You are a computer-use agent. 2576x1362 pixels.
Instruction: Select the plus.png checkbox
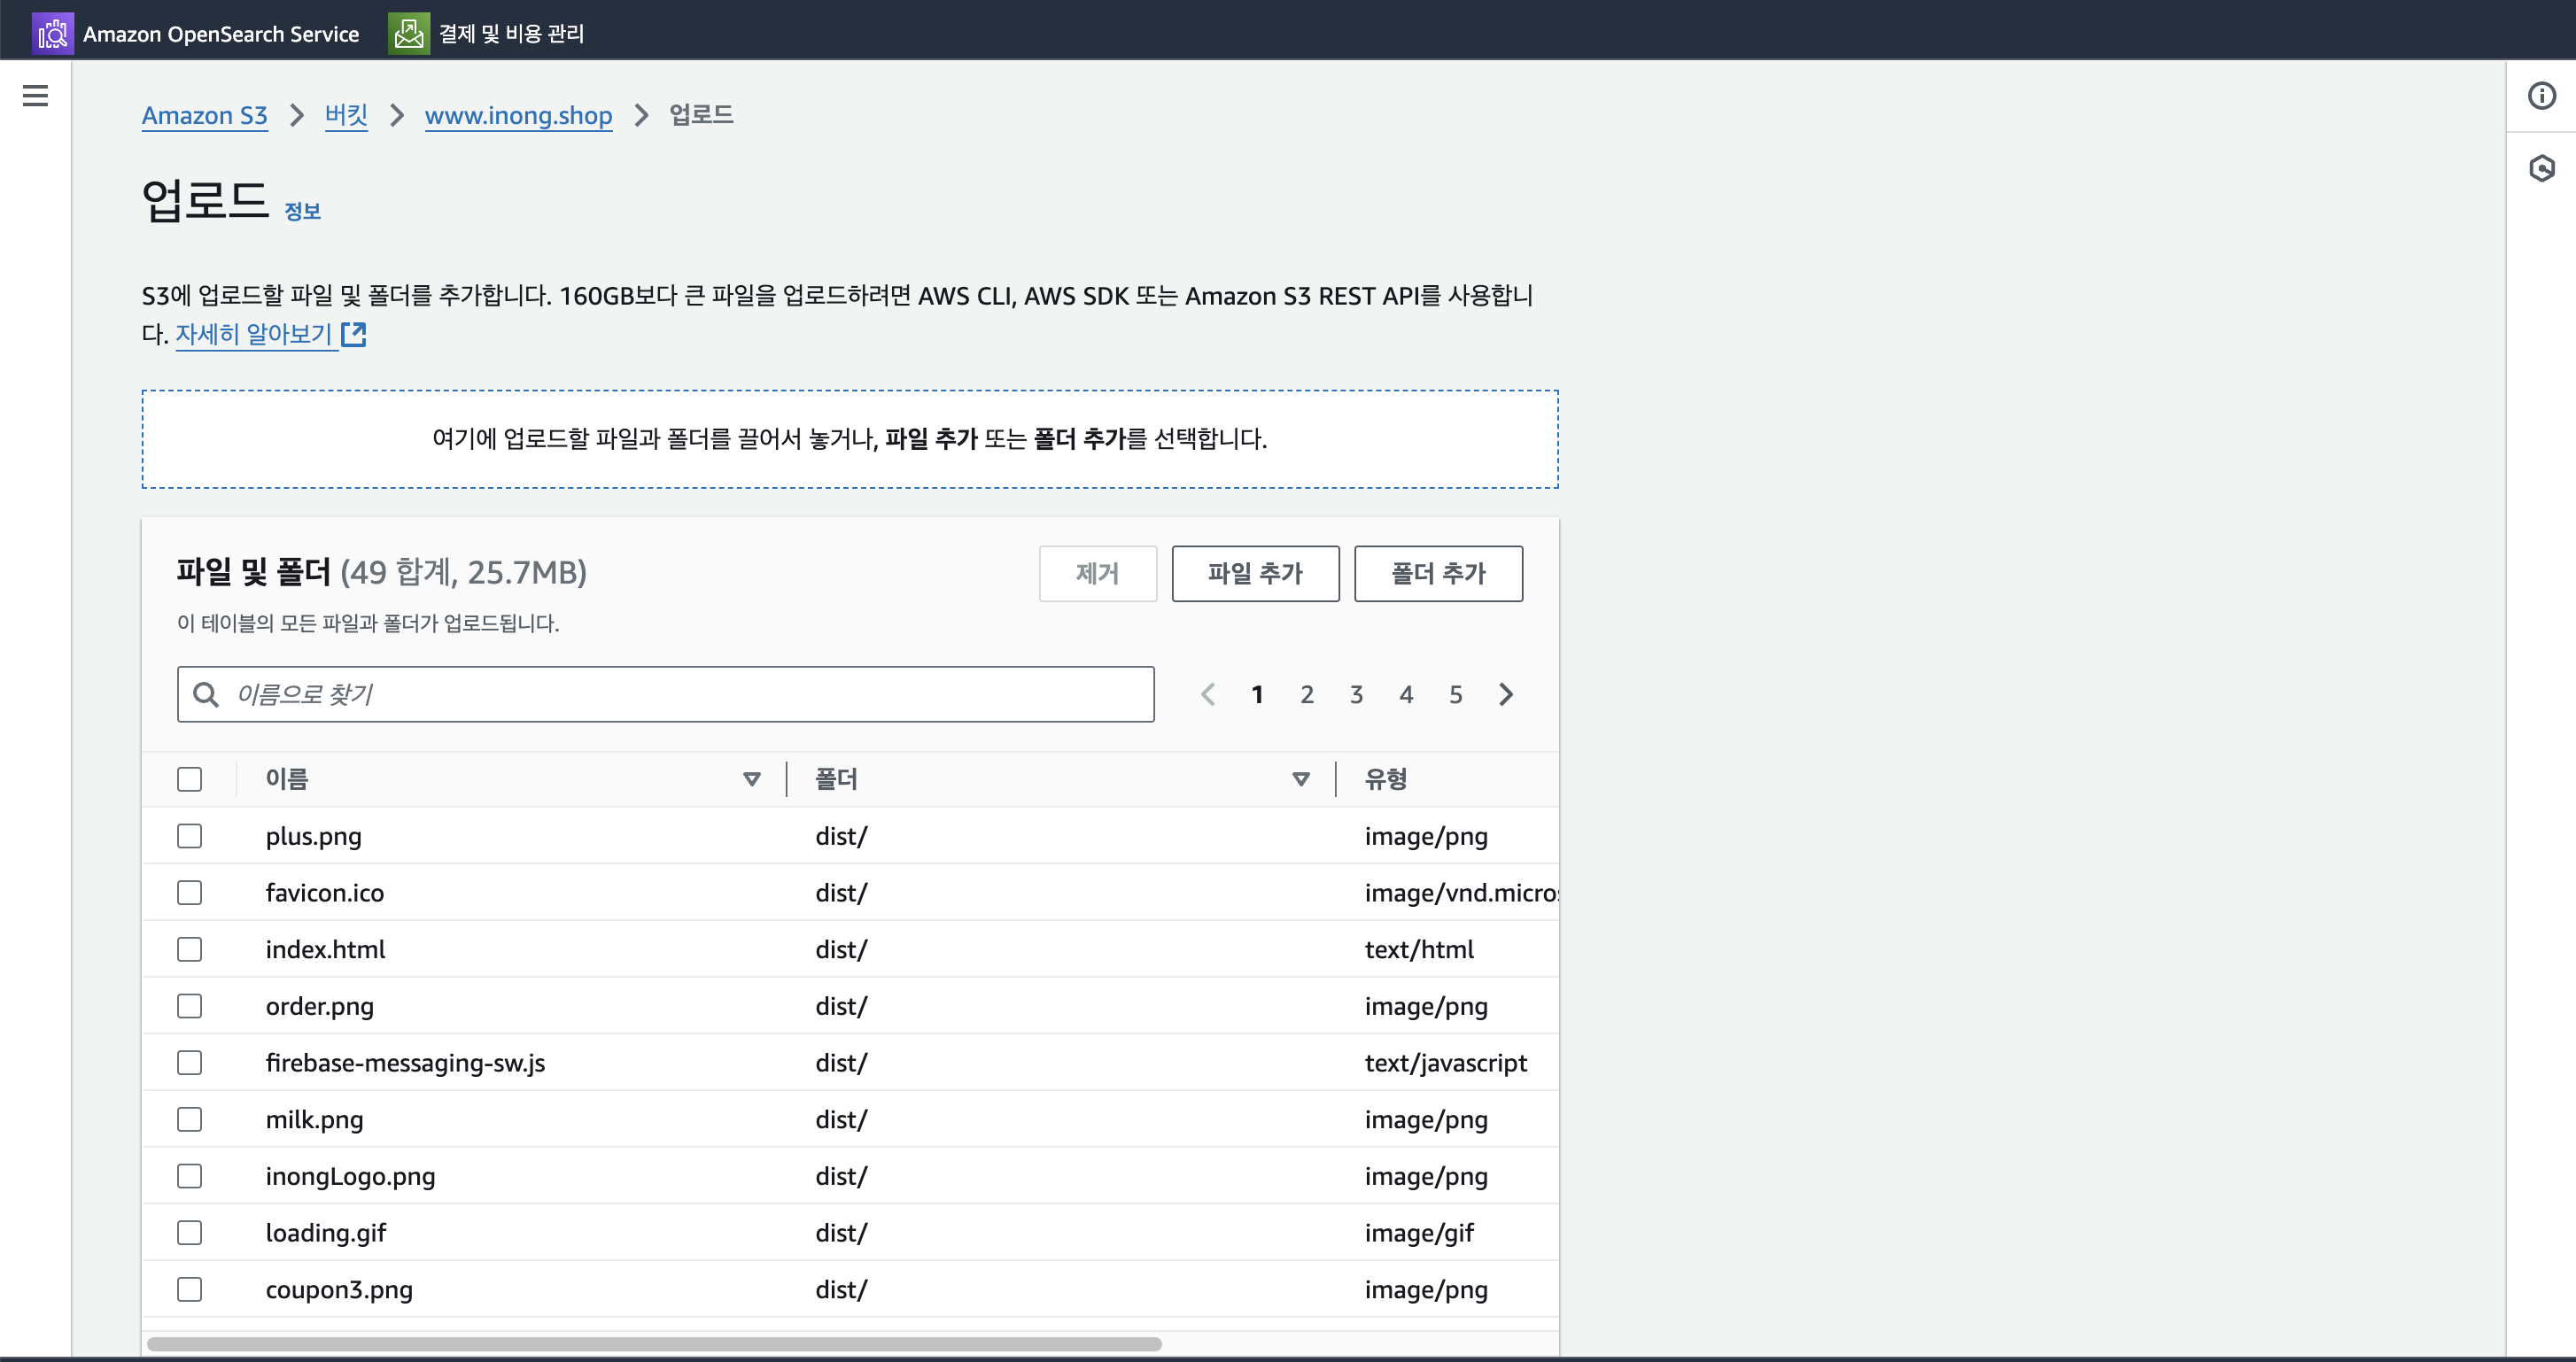(x=189, y=836)
